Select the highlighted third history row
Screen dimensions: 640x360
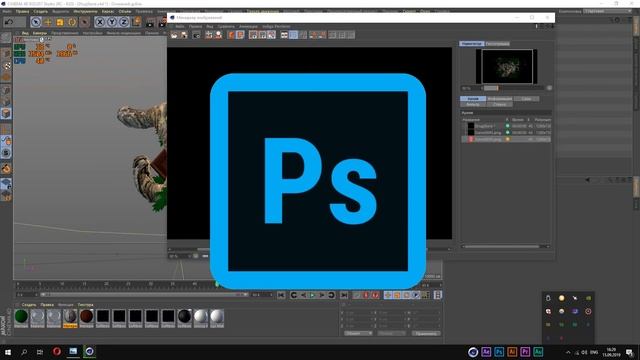point(506,139)
